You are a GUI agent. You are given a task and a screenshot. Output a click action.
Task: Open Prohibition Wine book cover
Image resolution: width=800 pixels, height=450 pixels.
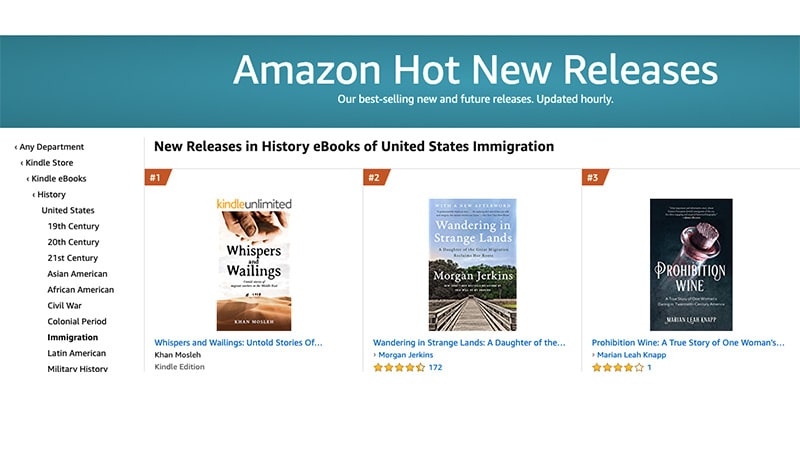pyautogui.click(x=691, y=265)
